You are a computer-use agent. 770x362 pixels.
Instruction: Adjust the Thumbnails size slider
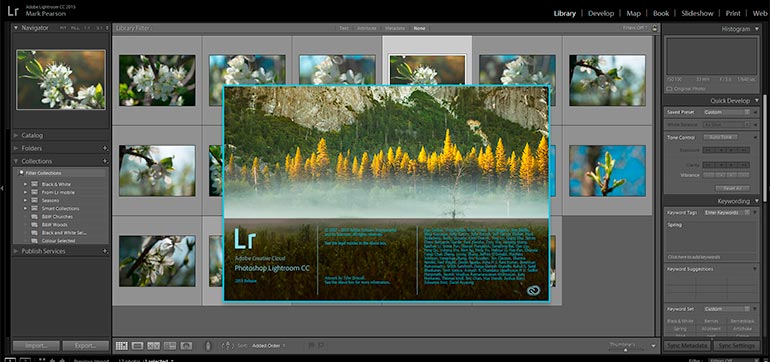[x=627, y=350]
